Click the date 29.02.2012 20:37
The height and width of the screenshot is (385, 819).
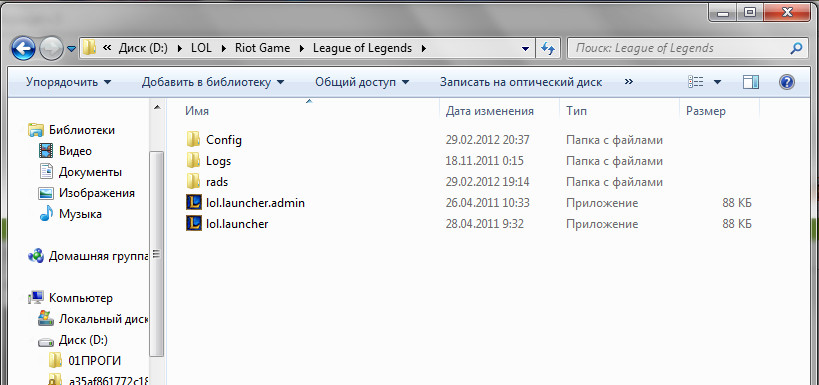[488, 139]
